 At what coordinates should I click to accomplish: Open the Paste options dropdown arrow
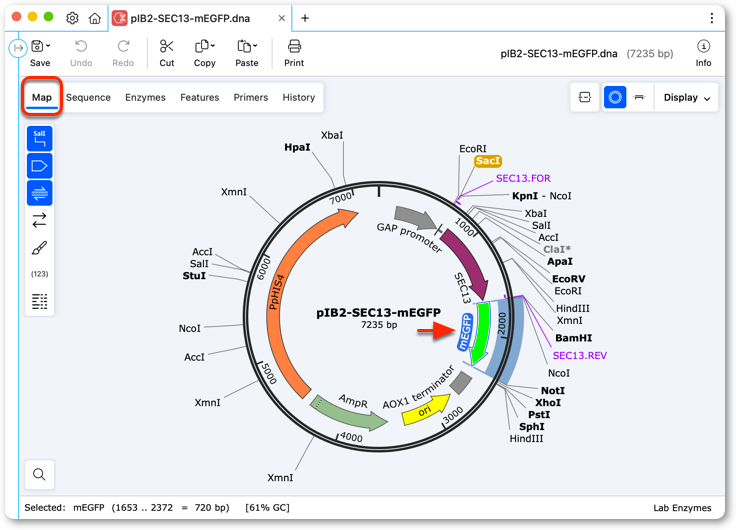pyautogui.click(x=255, y=46)
